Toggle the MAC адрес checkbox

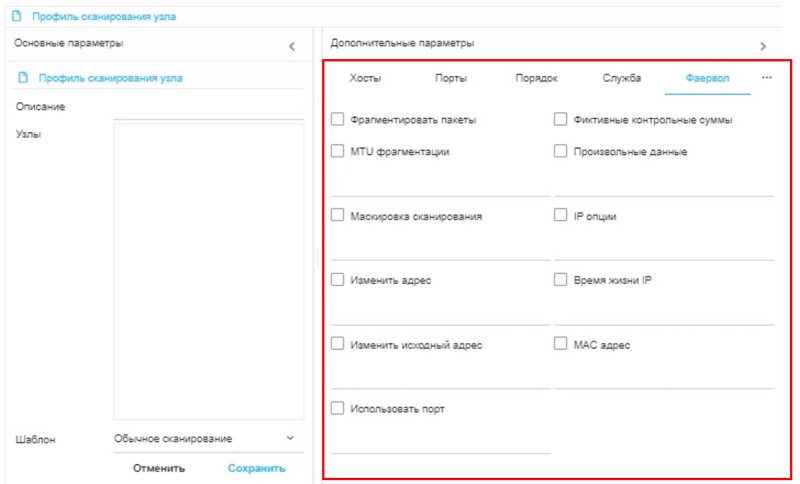click(561, 344)
